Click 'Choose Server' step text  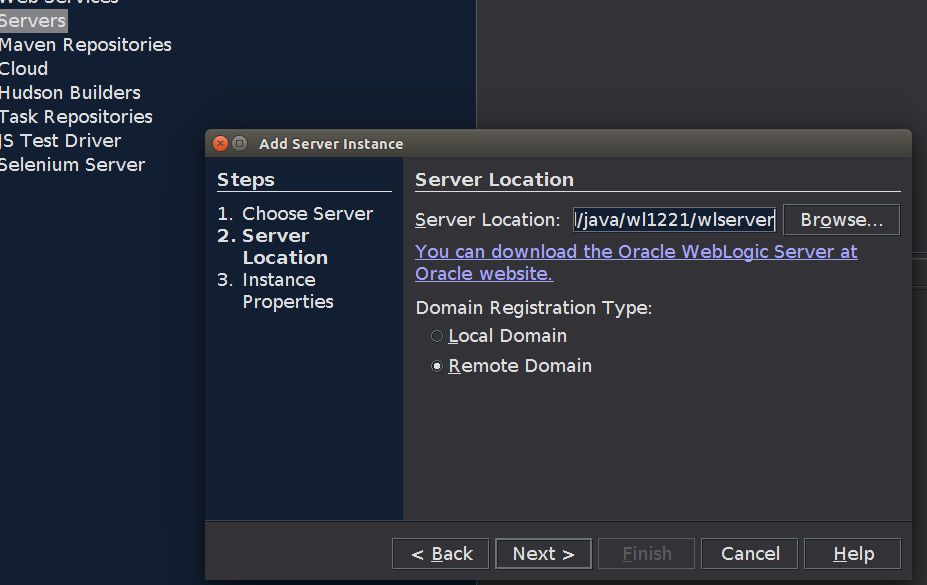click(x=307, y=213)
